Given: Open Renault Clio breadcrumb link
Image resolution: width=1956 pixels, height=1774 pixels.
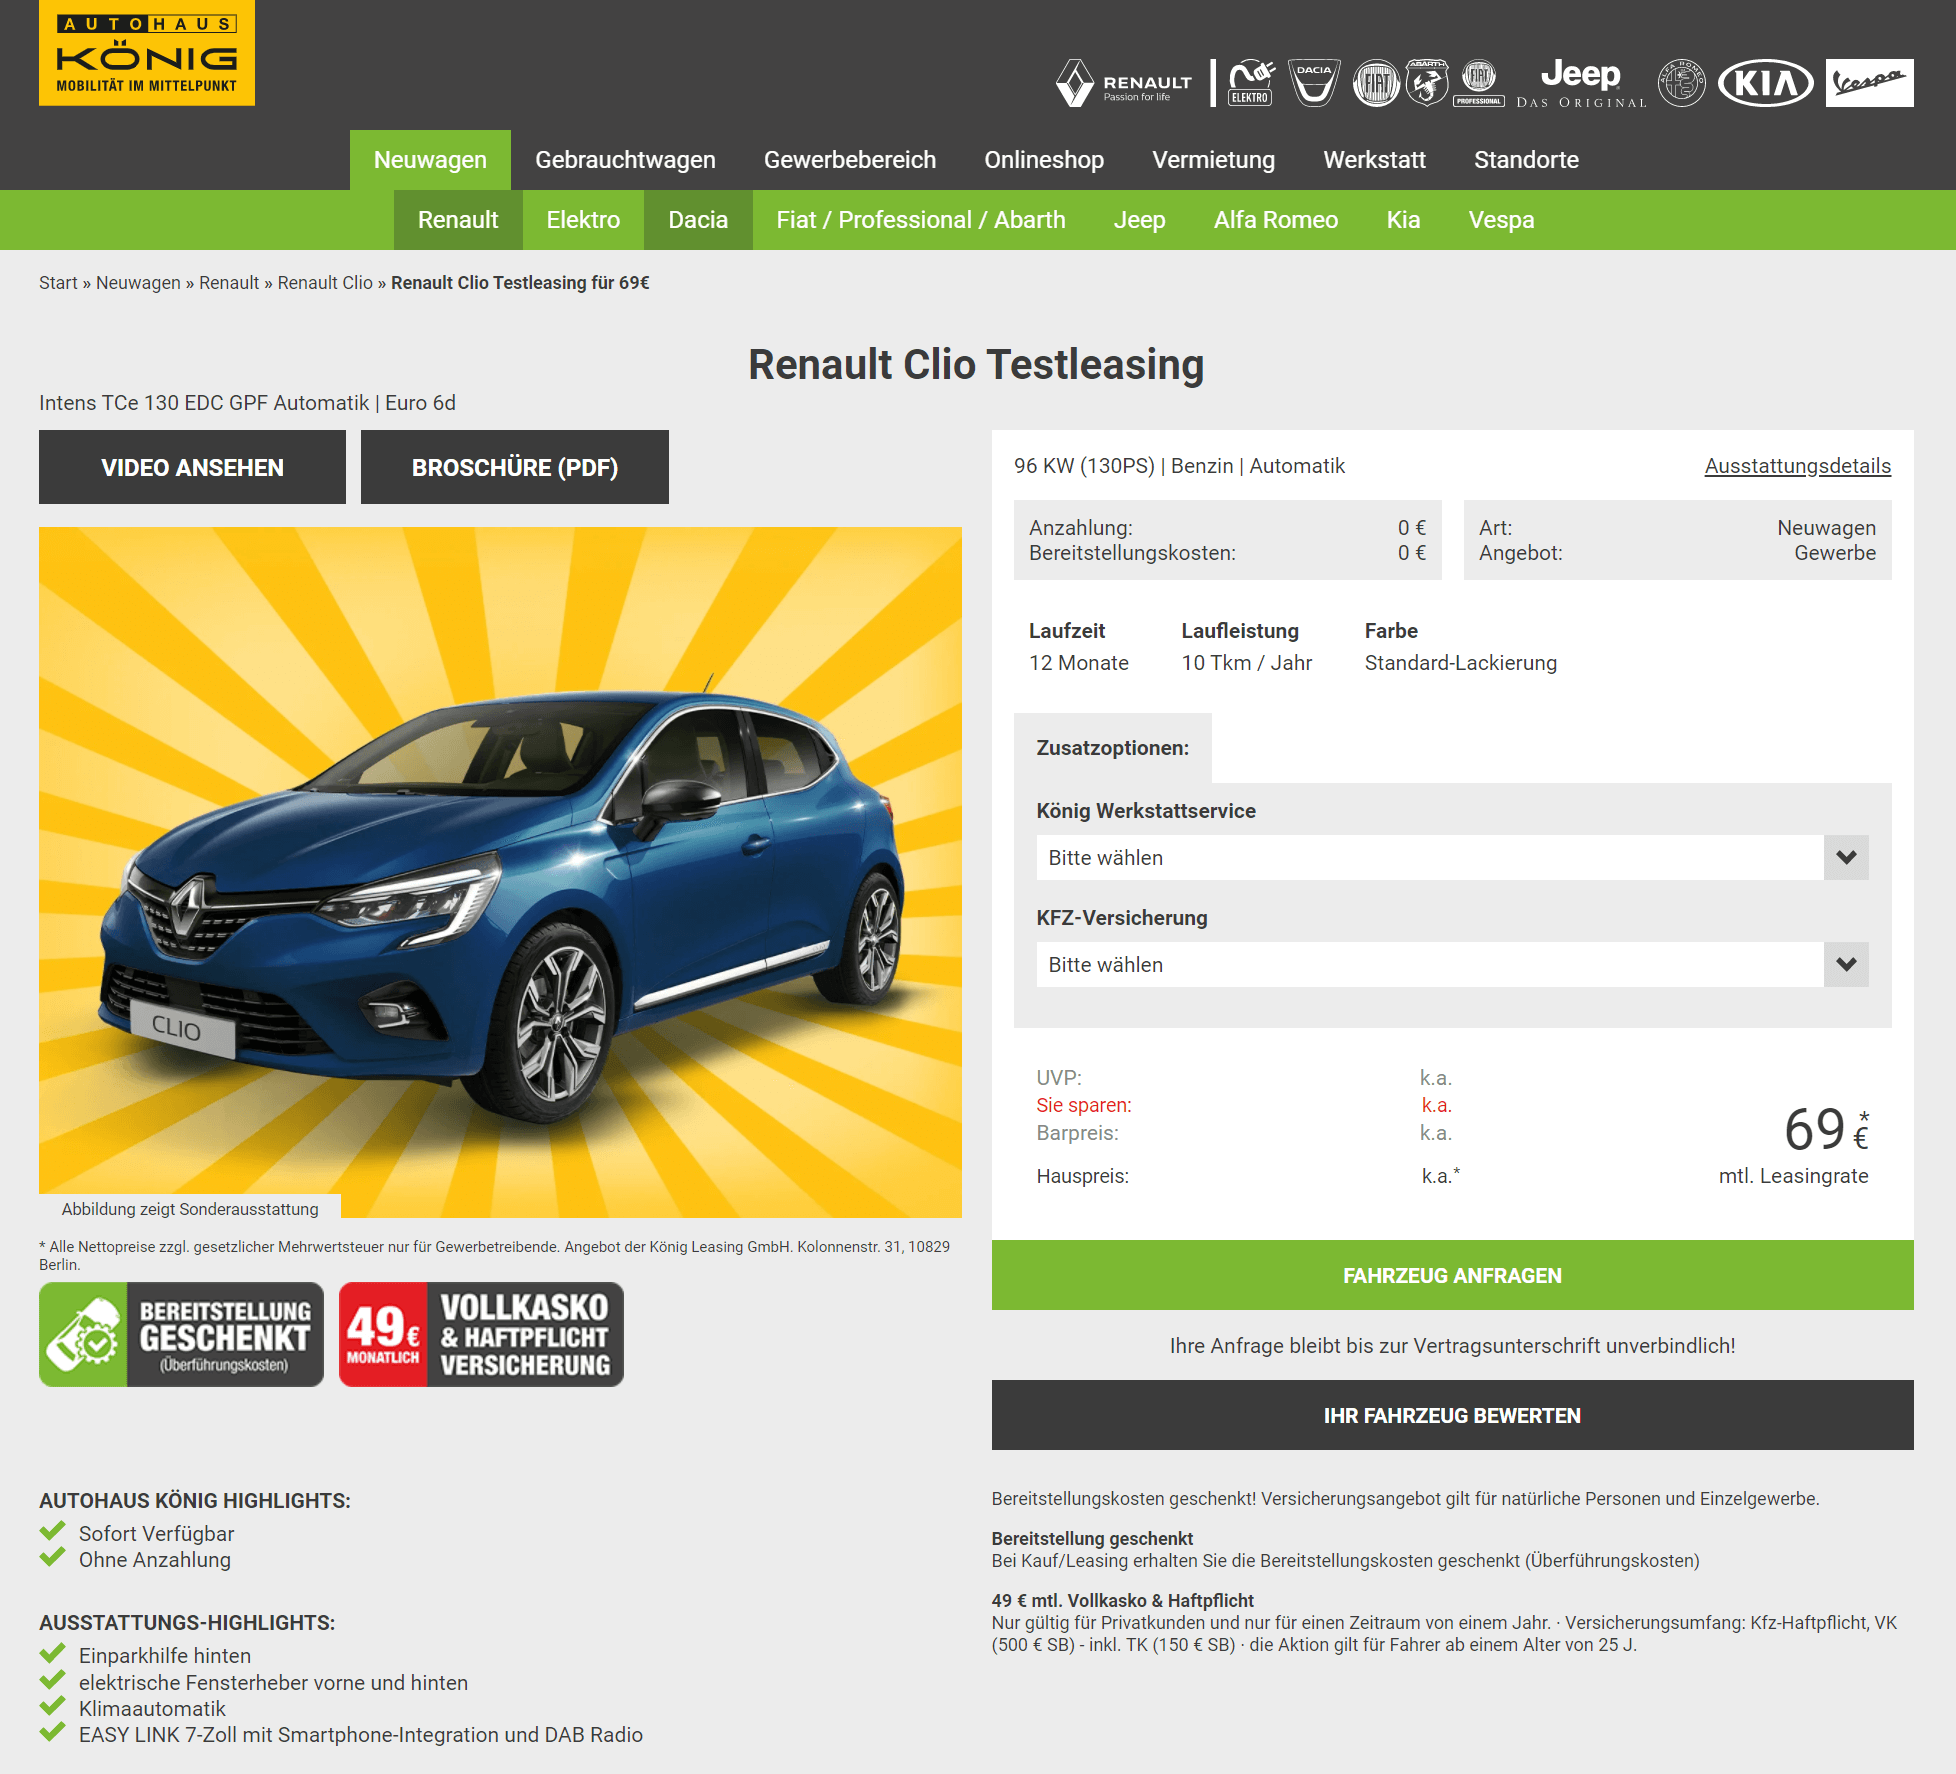Looking at the screenshot, I should click(325, 283).
